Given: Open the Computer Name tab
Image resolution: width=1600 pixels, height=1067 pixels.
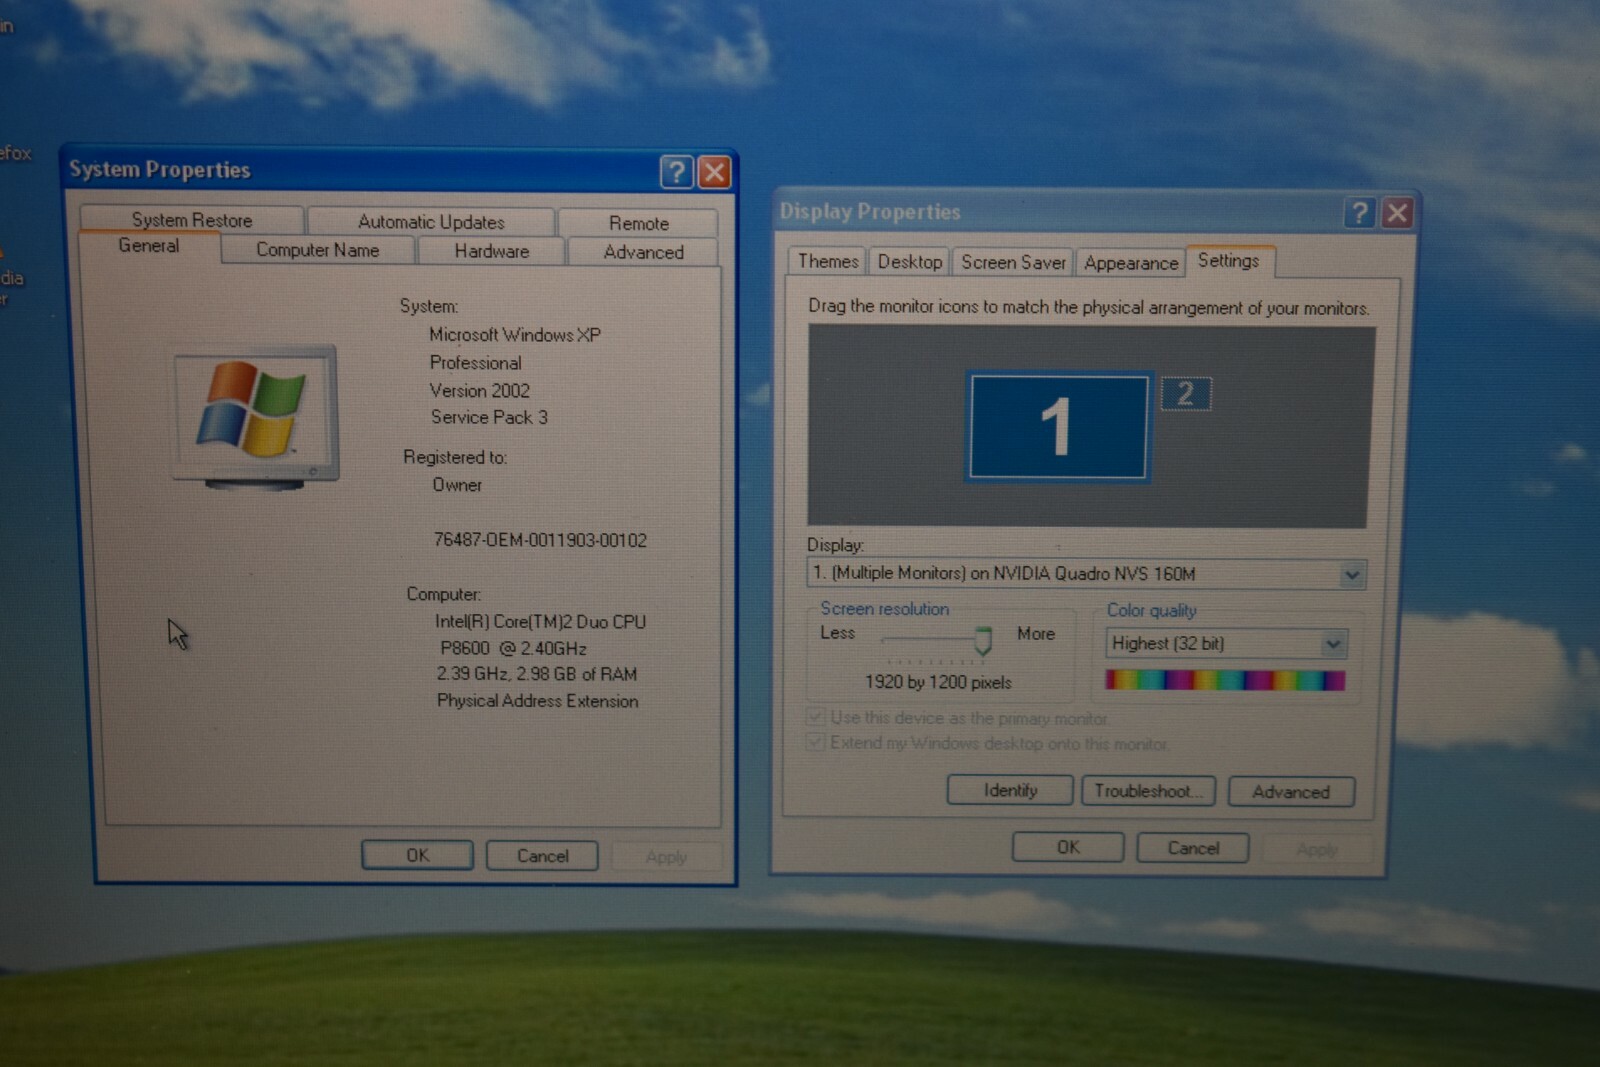Looking at the screenshot, I should pyautogui.click(x=317, y=250).
